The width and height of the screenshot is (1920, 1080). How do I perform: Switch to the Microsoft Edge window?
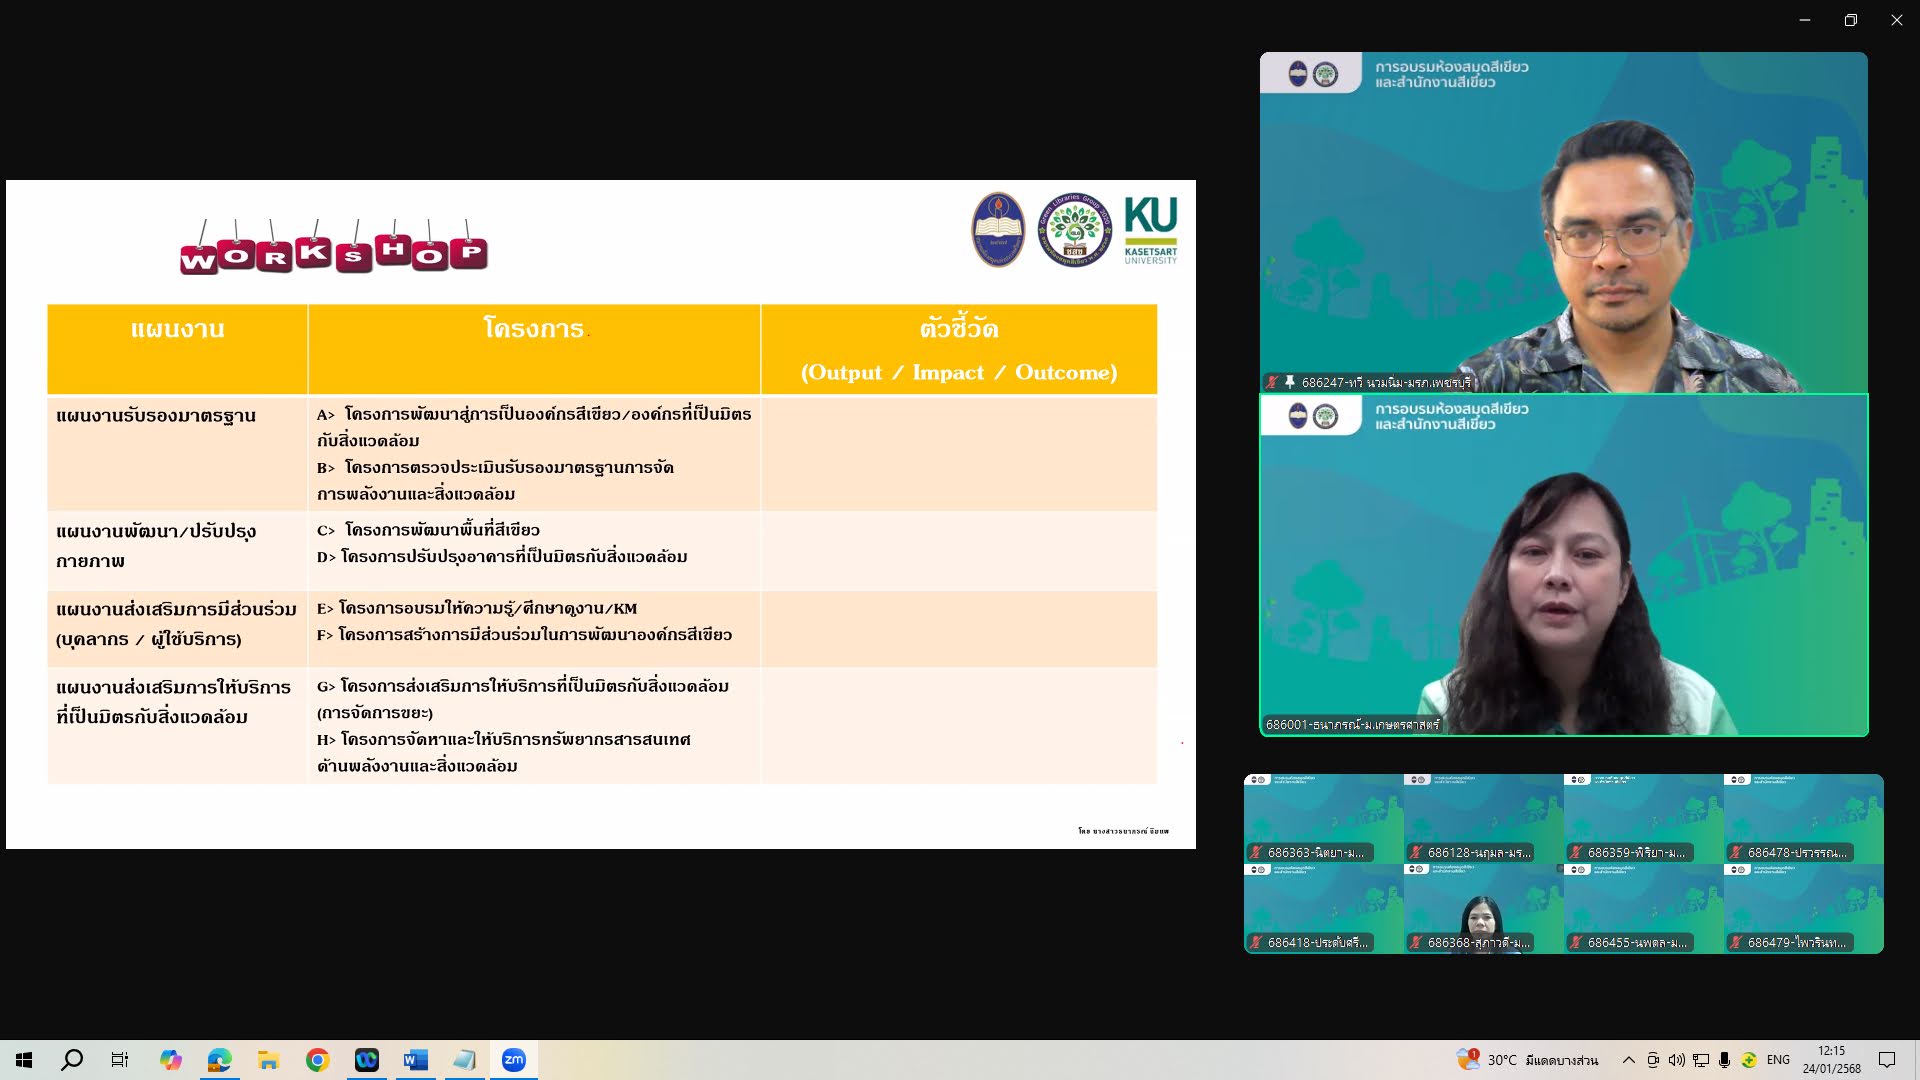click(x=219, y=1060)
